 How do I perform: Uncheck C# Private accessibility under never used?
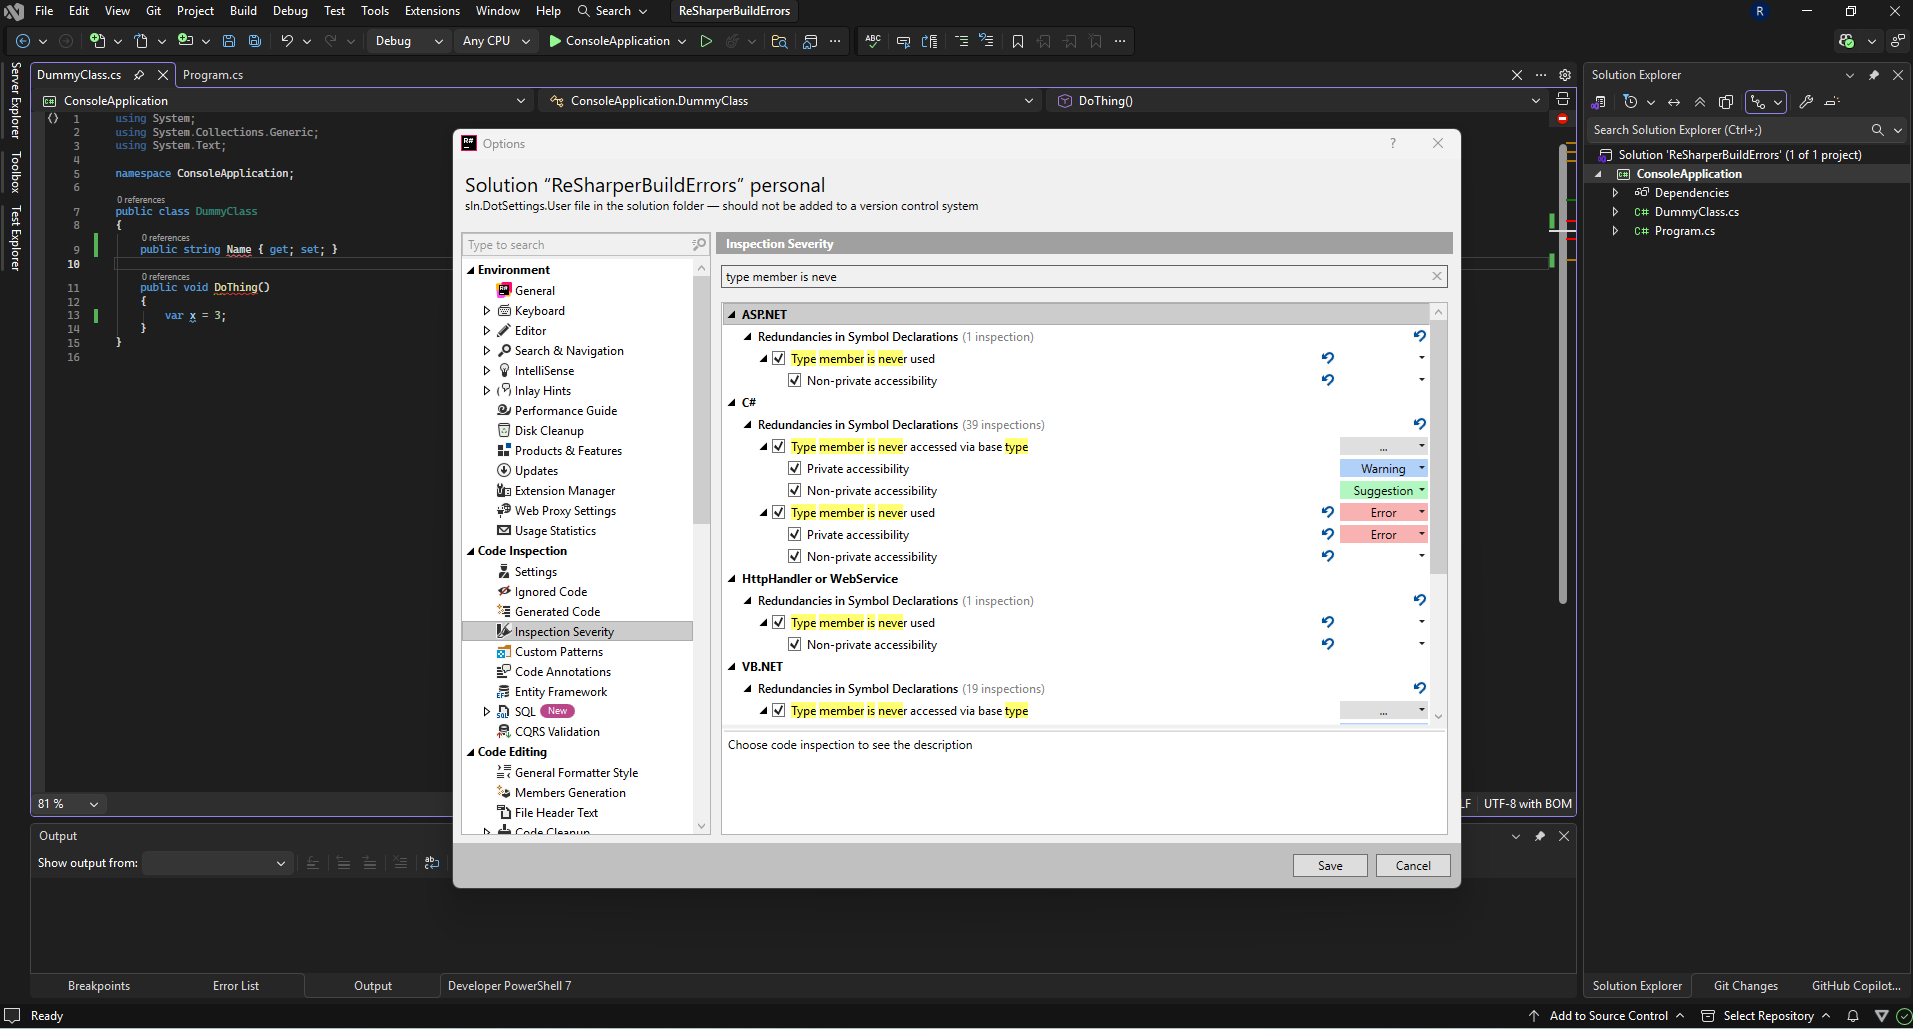coord(795,535)
